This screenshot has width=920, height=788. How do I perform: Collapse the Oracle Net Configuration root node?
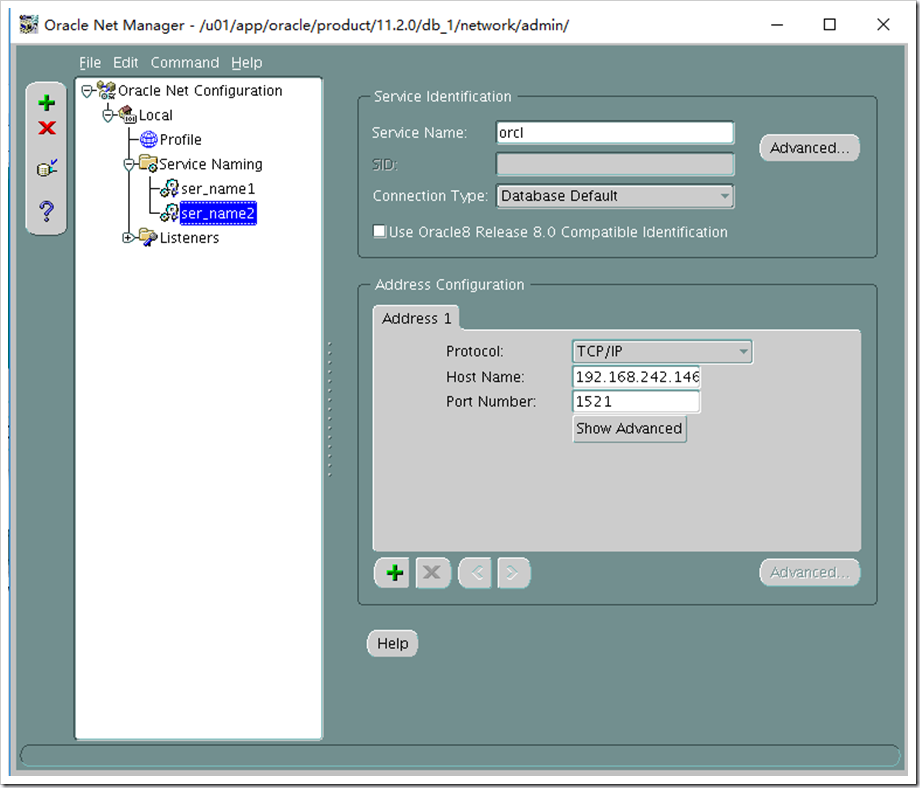[87, 91]
